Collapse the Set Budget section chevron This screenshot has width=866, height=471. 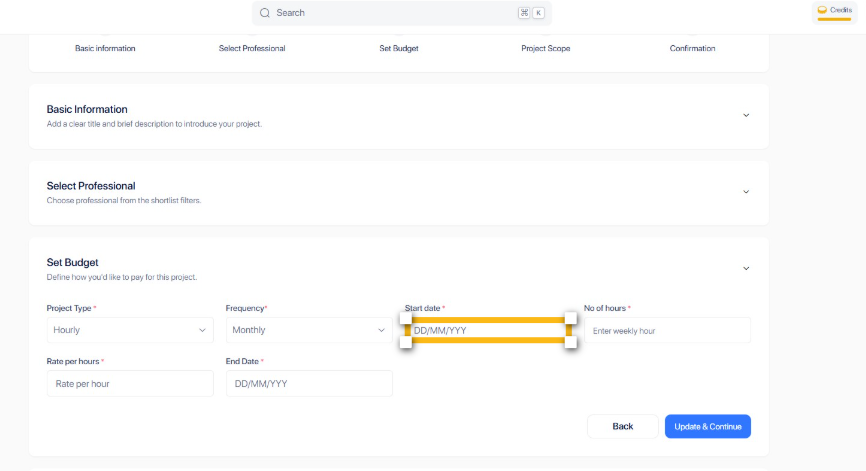point(746,268)
